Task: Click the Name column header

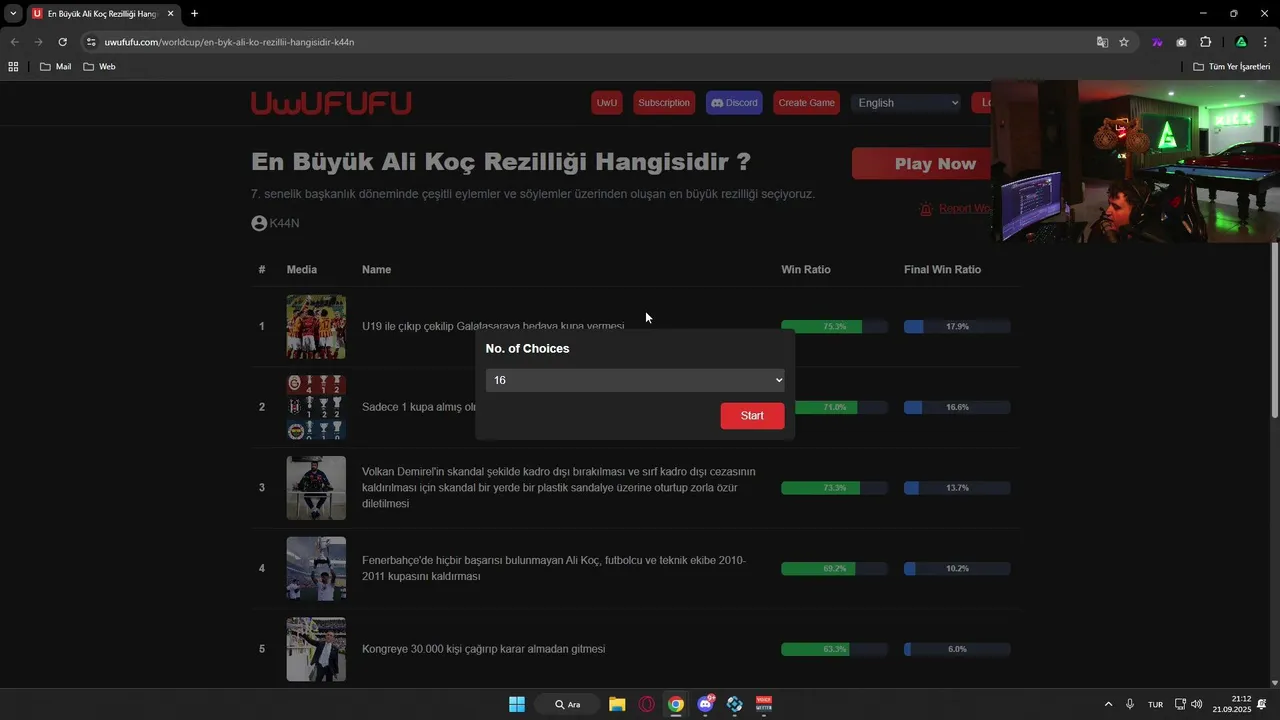Action: tap(376, 270)
